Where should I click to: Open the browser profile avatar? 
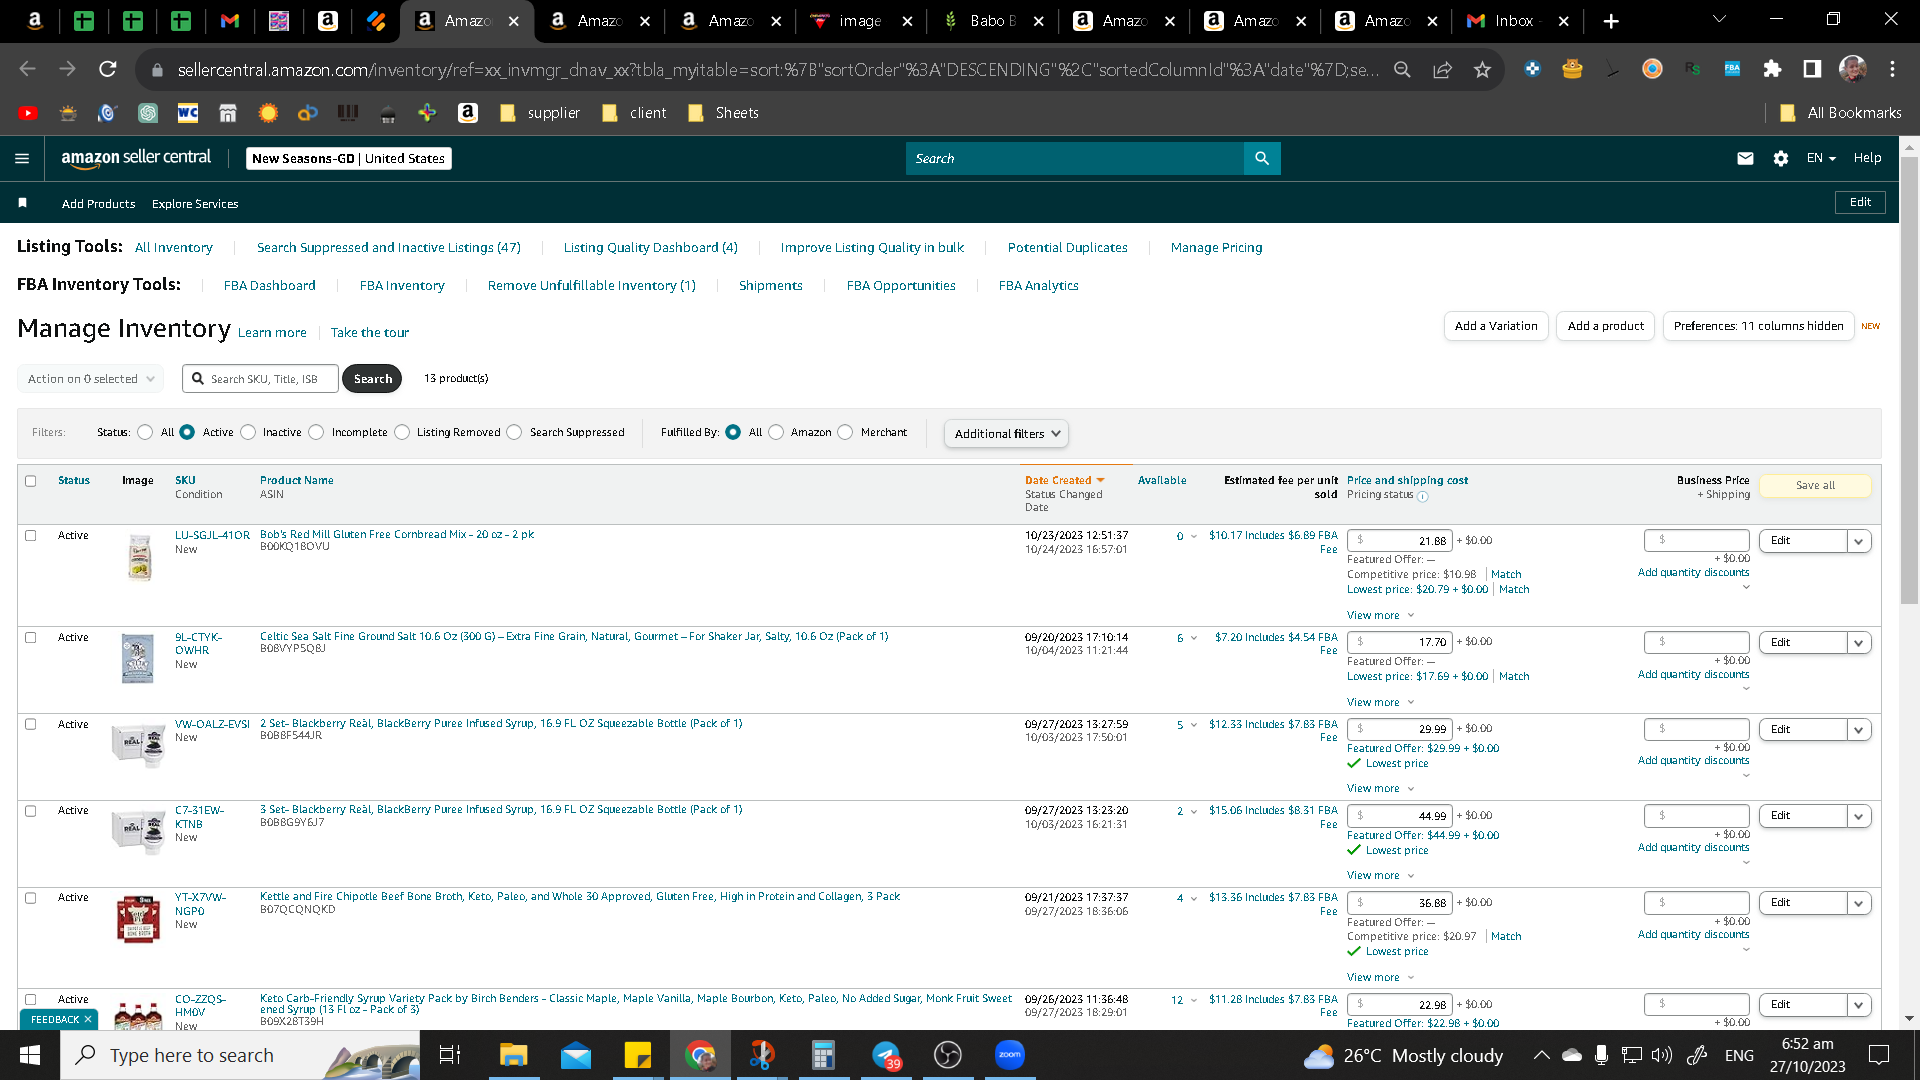[1853, 69]
